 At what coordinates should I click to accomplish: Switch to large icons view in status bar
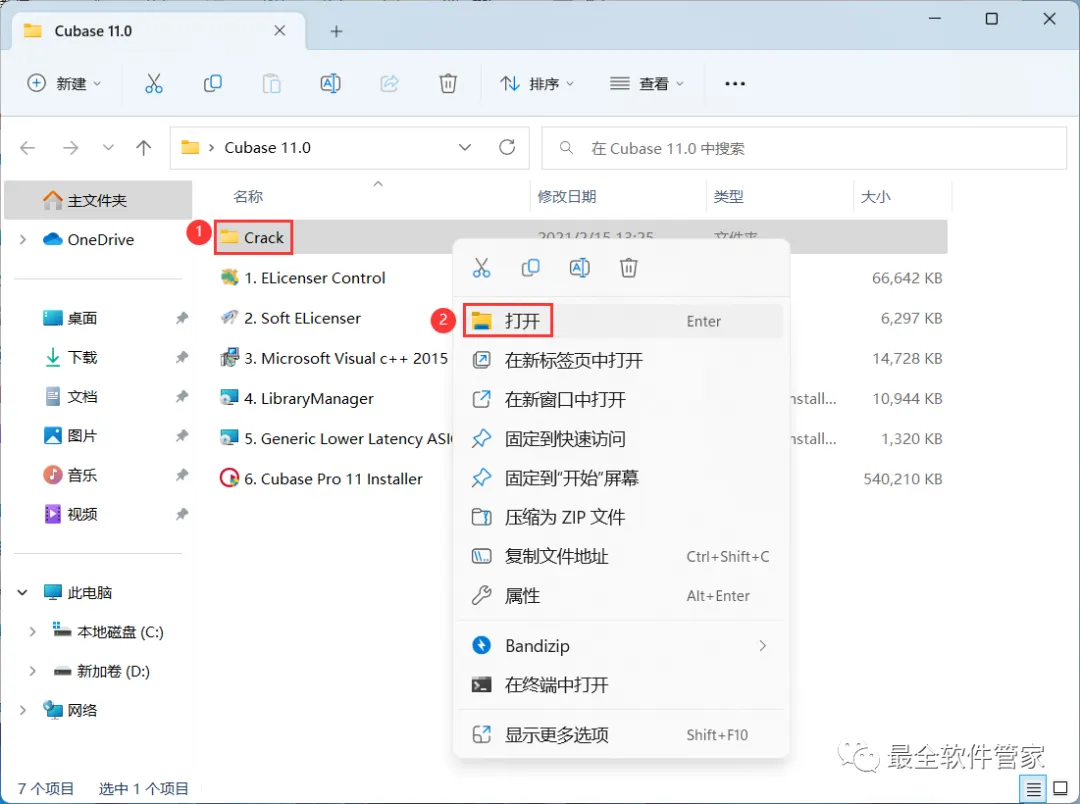(x=1061, y=789)
